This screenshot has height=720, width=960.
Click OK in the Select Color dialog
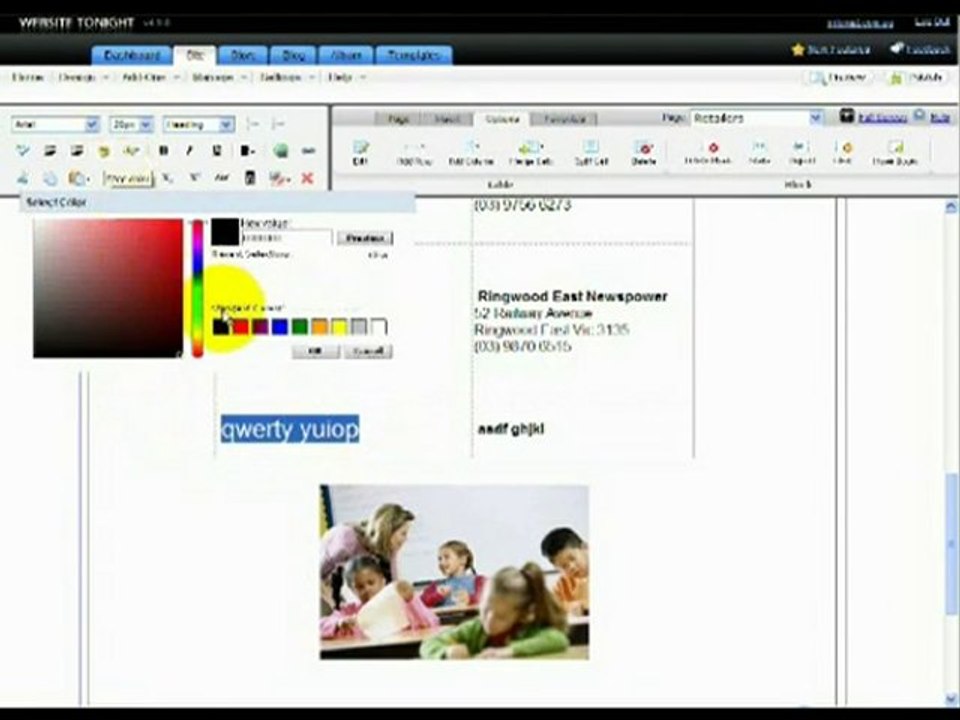[x=315, y=351]
